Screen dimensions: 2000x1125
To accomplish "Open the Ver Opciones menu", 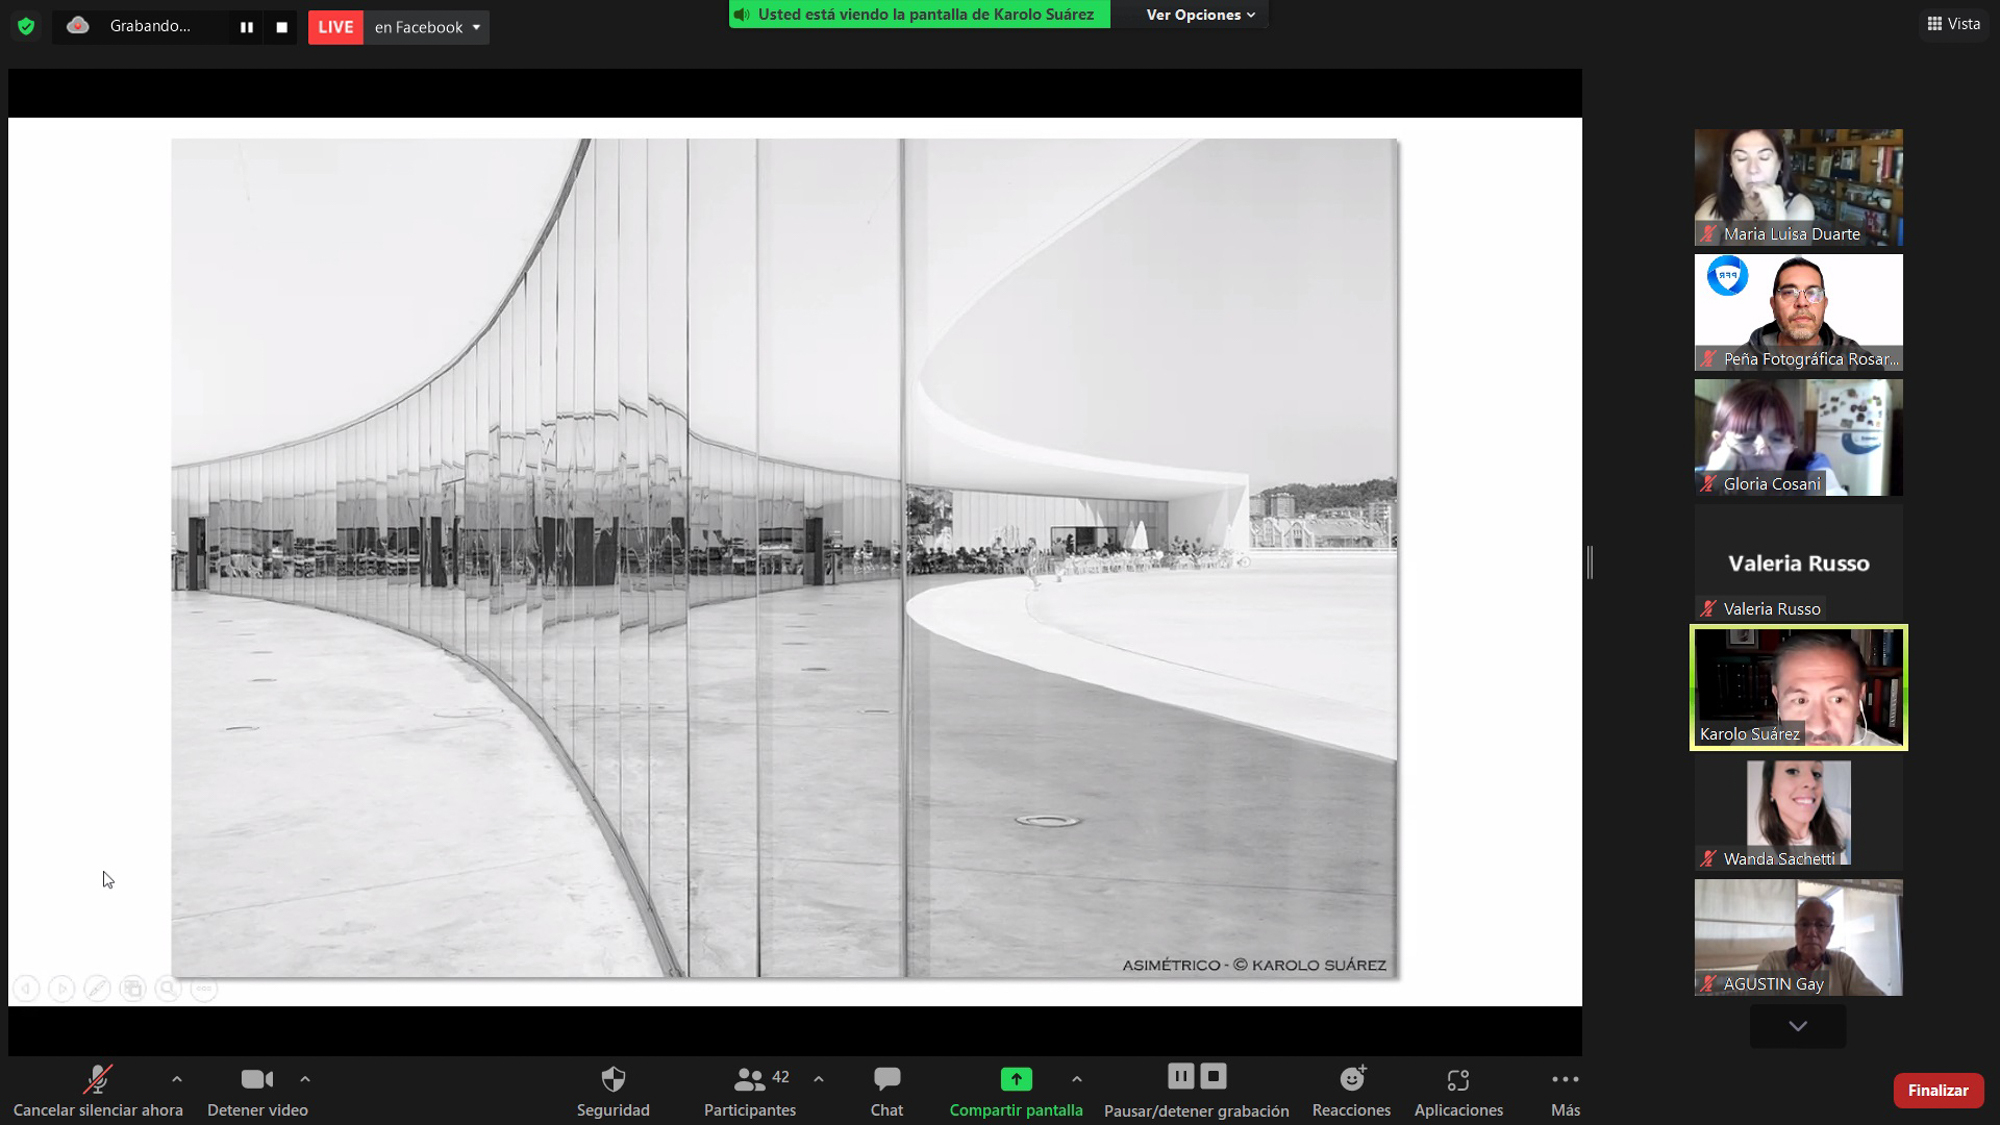I will (x=1200, y=14).
